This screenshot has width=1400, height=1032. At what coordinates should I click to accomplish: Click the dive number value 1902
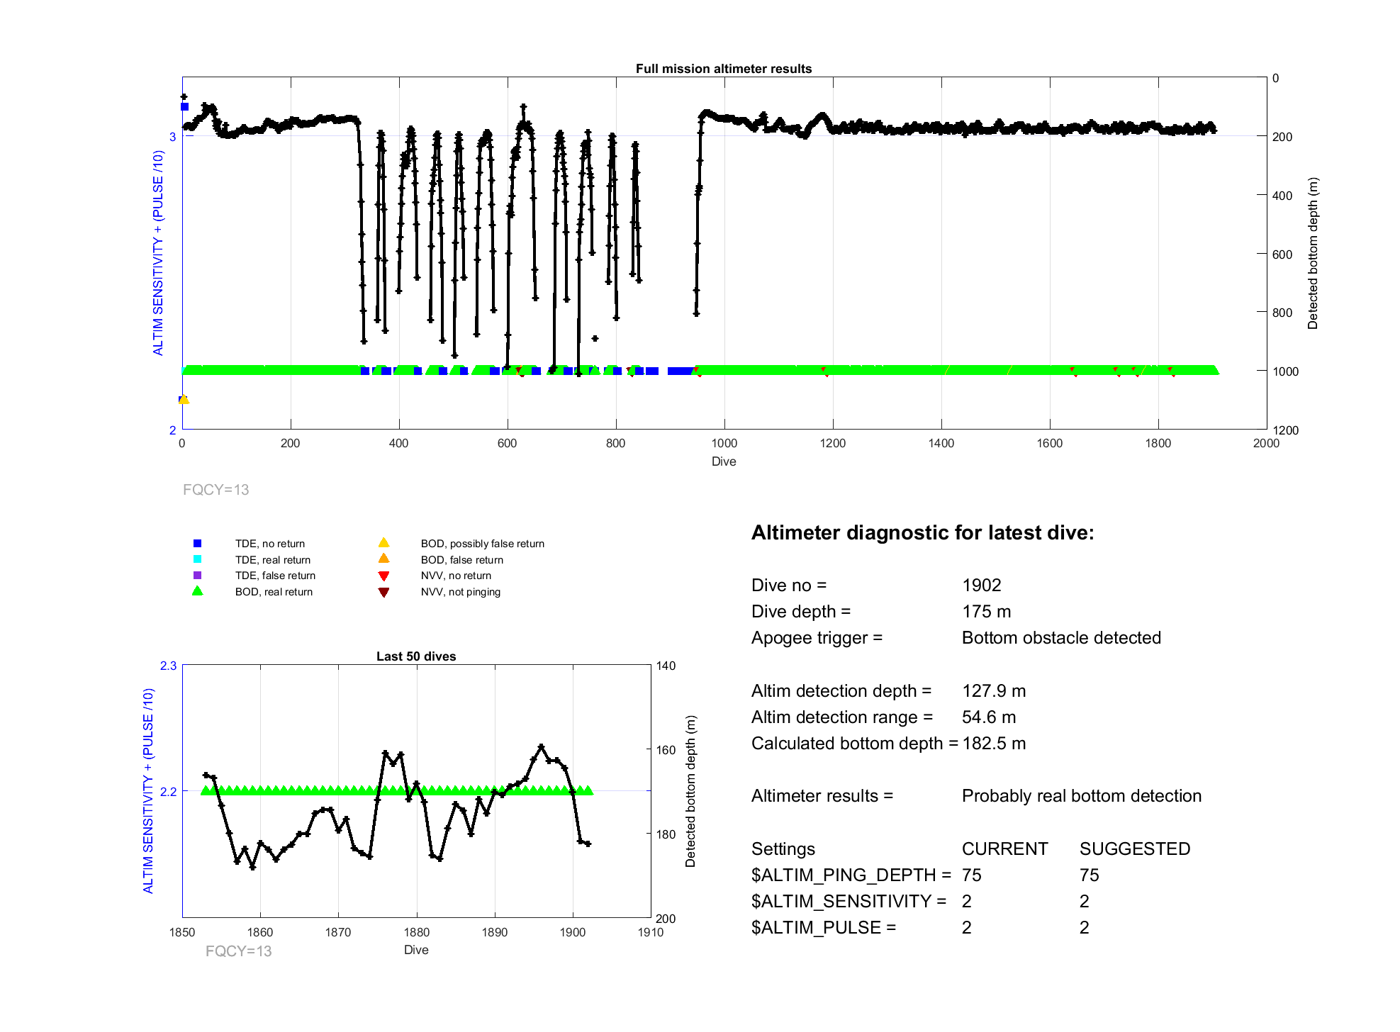click(982, 586)
